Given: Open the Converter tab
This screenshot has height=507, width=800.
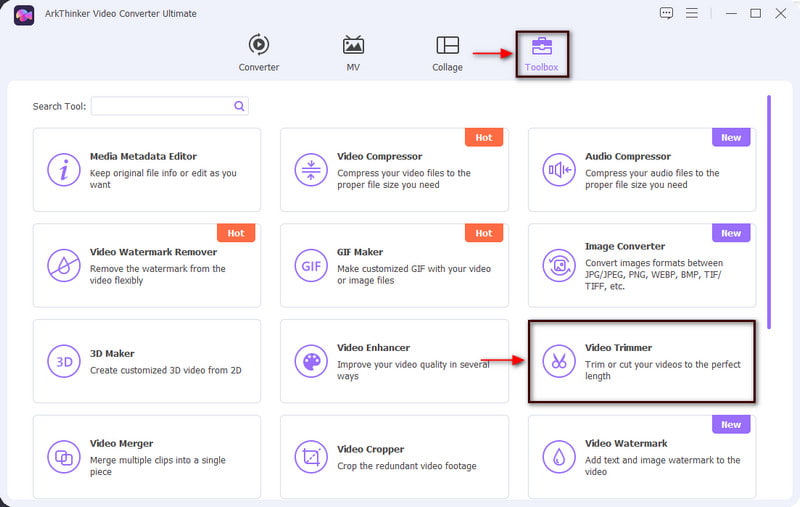Looking at the screenshot, I should coord(259,53).
